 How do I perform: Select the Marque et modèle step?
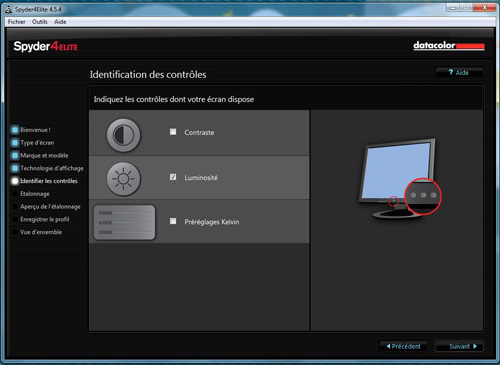click(44, 156)
